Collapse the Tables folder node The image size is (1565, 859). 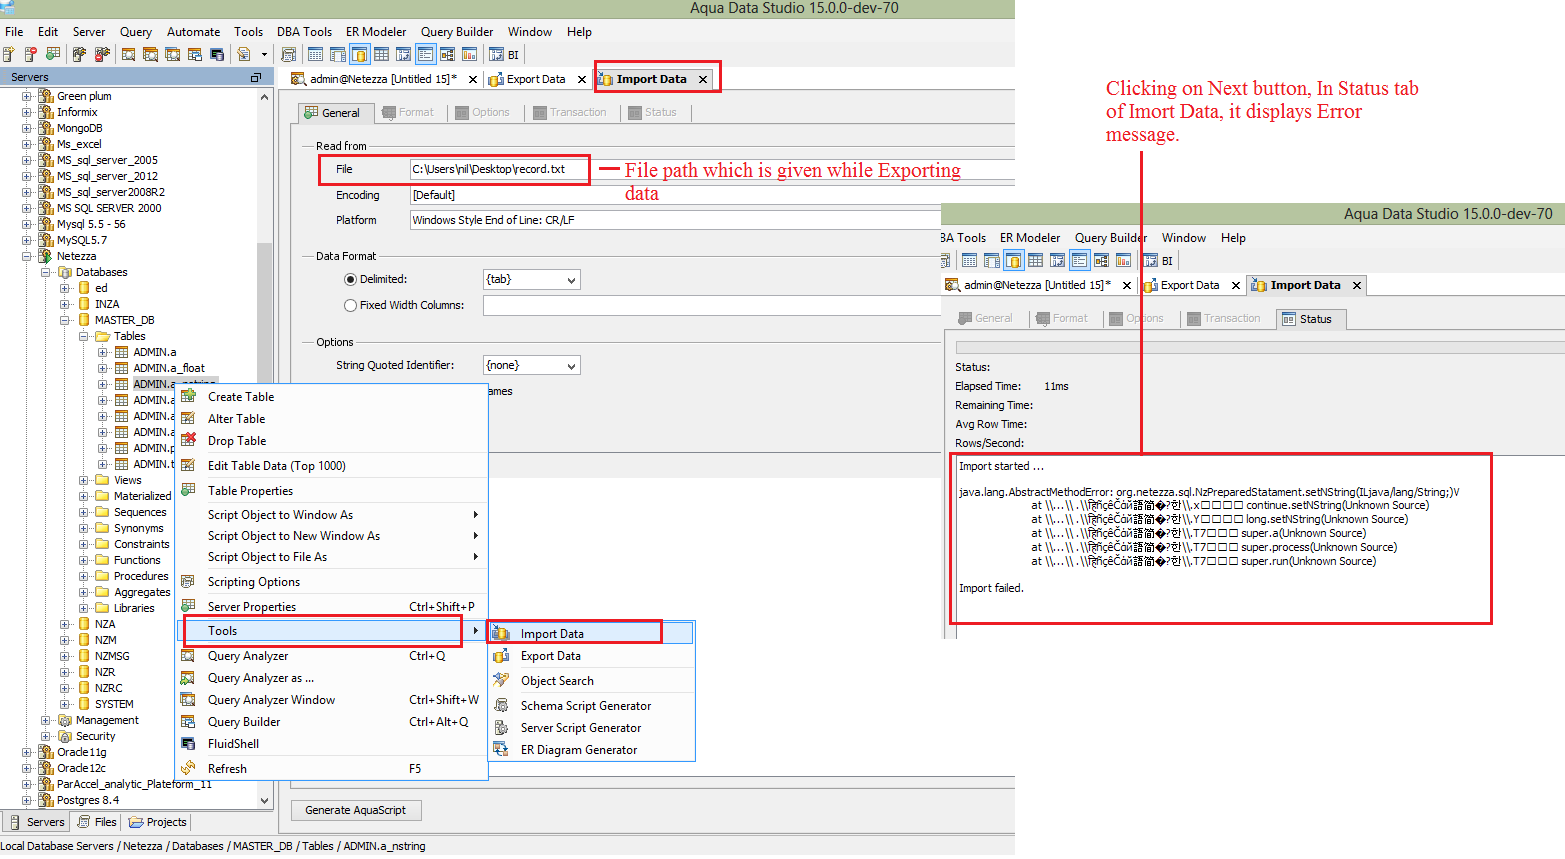tap(84, 336)
